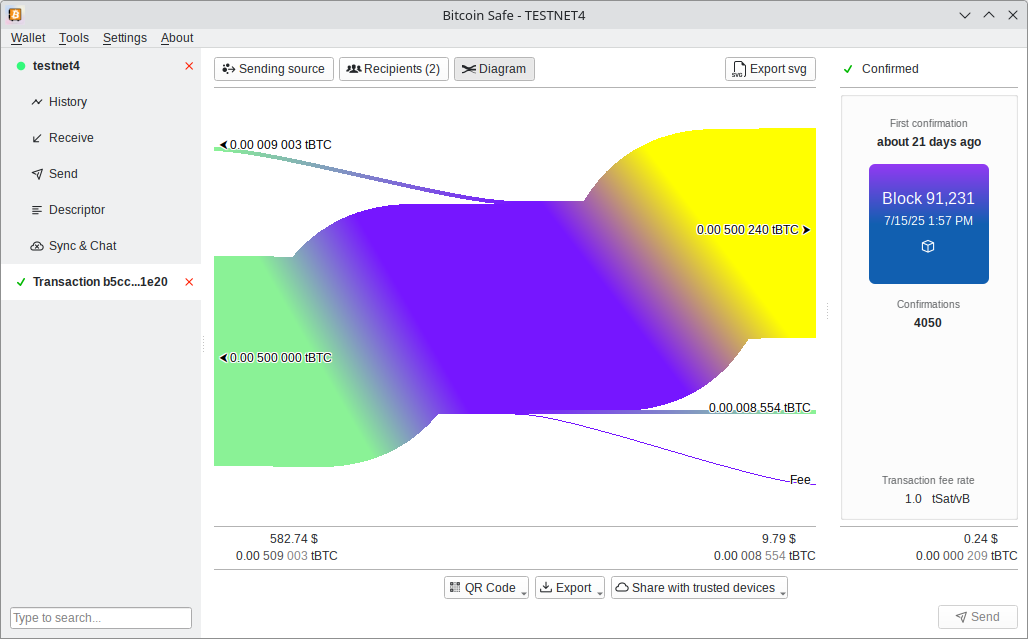1028x639 pixels.
Task: Click the Sync & Chat cloud icon
Action: [37, 246]
